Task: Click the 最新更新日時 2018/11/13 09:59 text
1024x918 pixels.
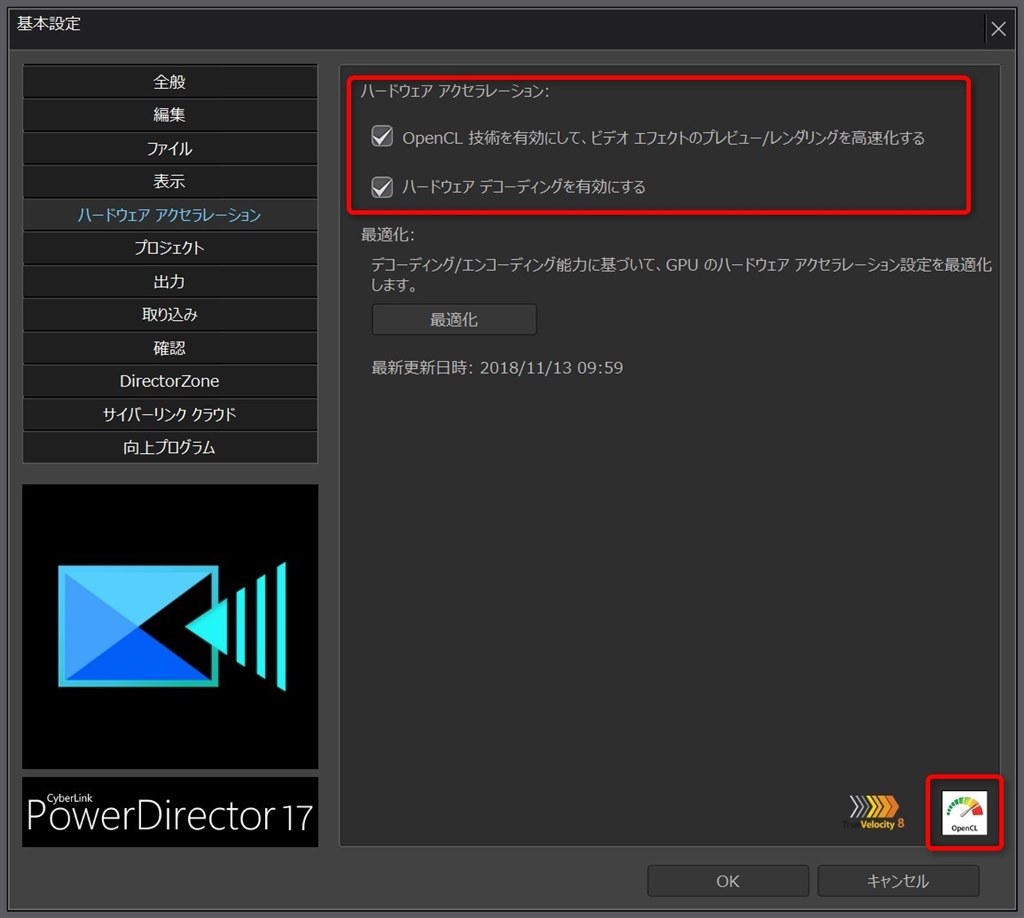Action: click(497, 368)
